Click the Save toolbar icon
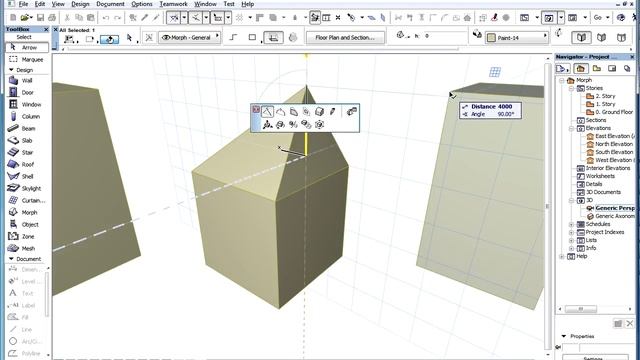The image size is (640, 360). pyautogui.click(x=40, y=18)
